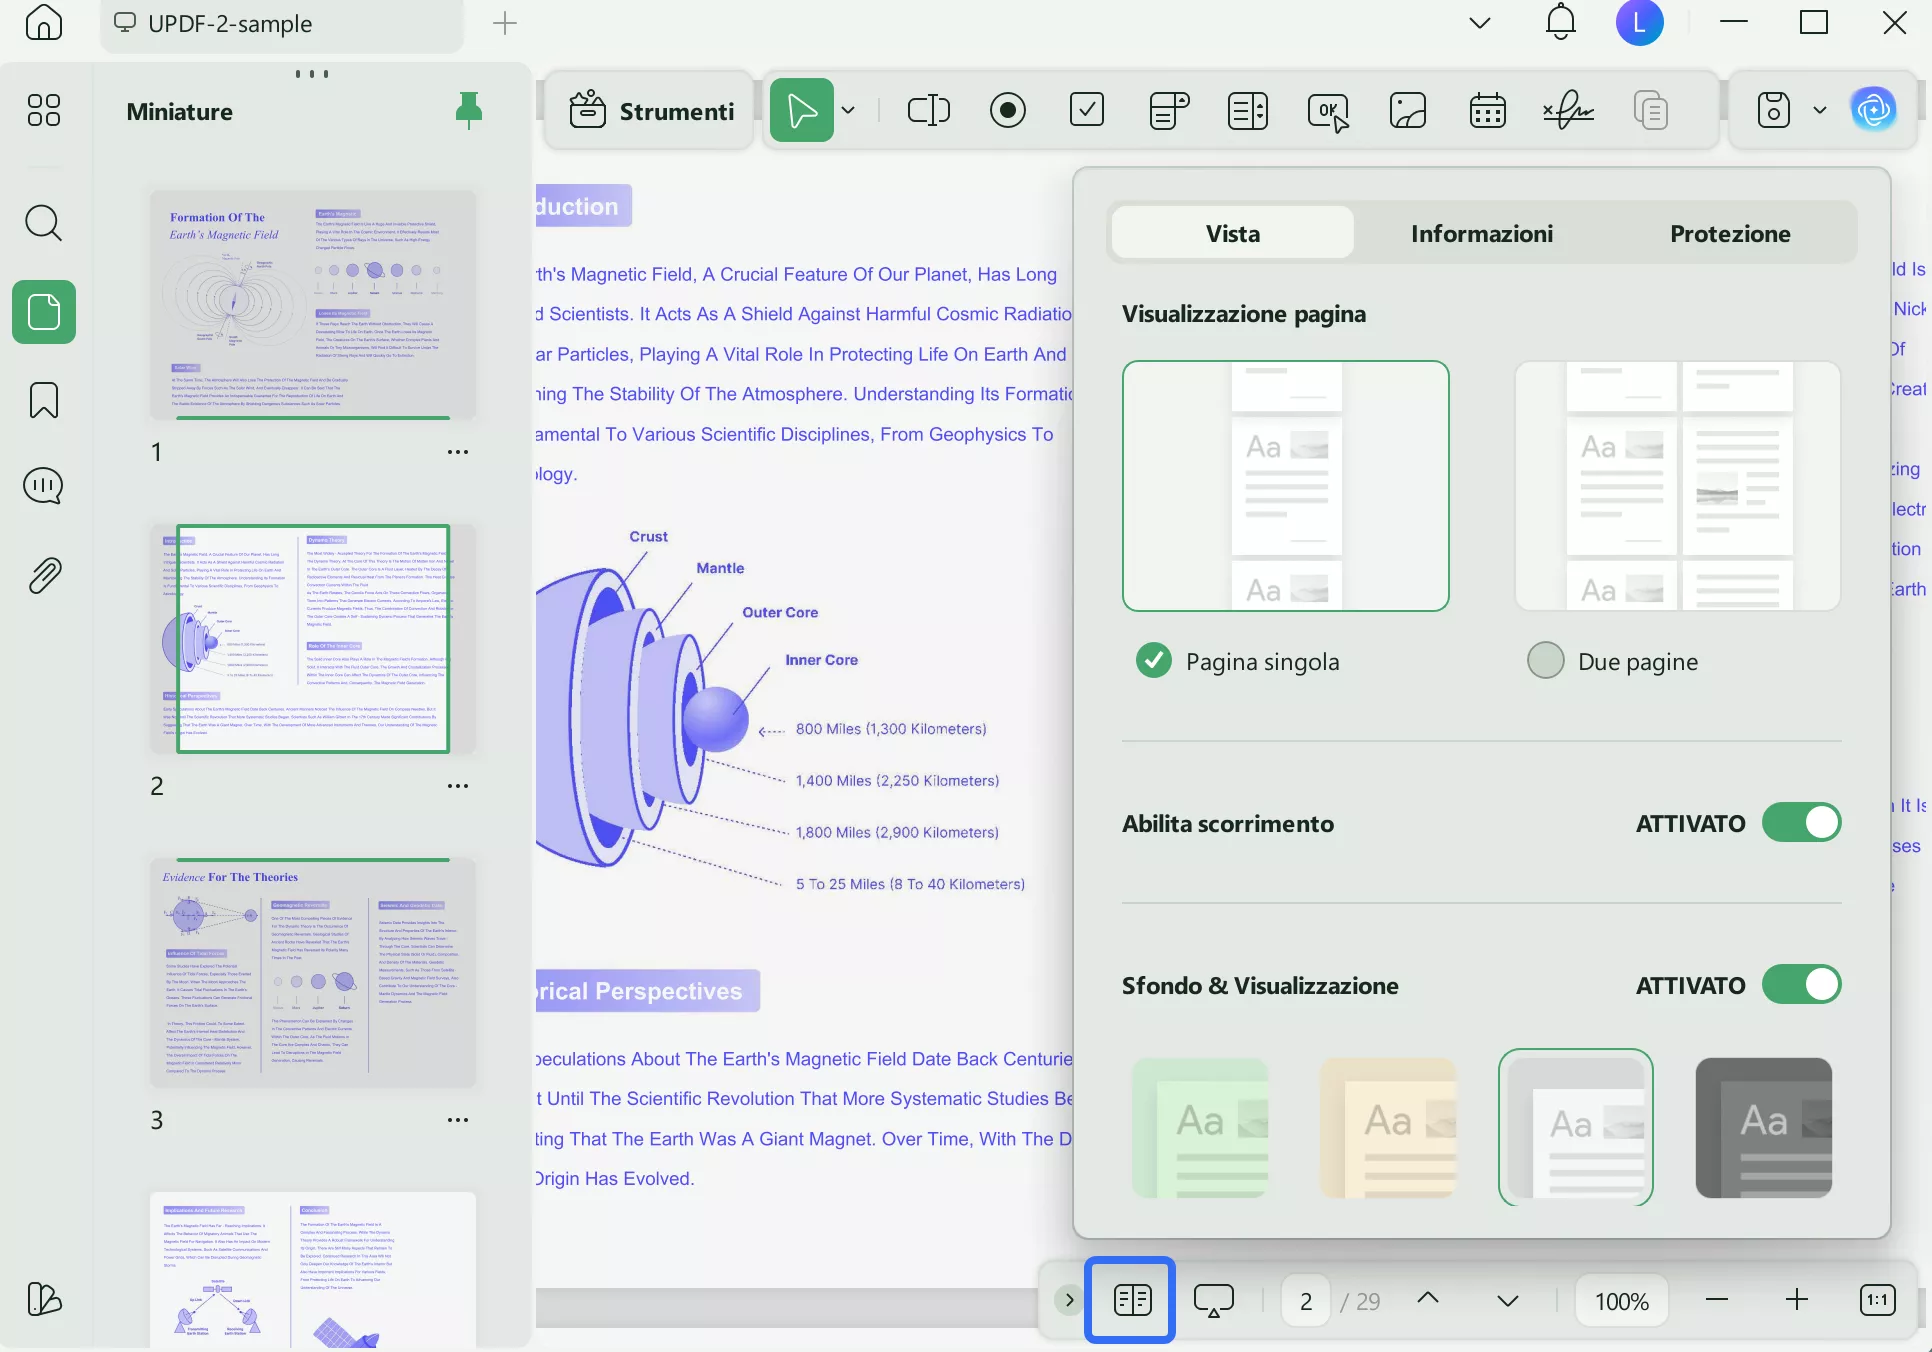The width and height of the screenshot is (1932, 1352).
Task: Open the UPDF AI assistant icon
Action: tap(1873, 110)
